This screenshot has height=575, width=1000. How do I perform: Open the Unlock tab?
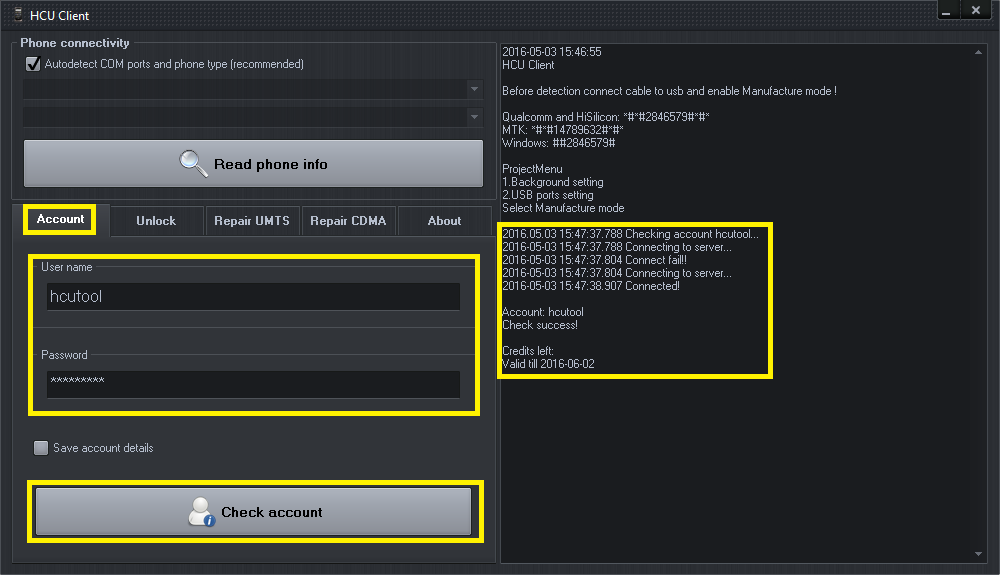tap(156, 221)
